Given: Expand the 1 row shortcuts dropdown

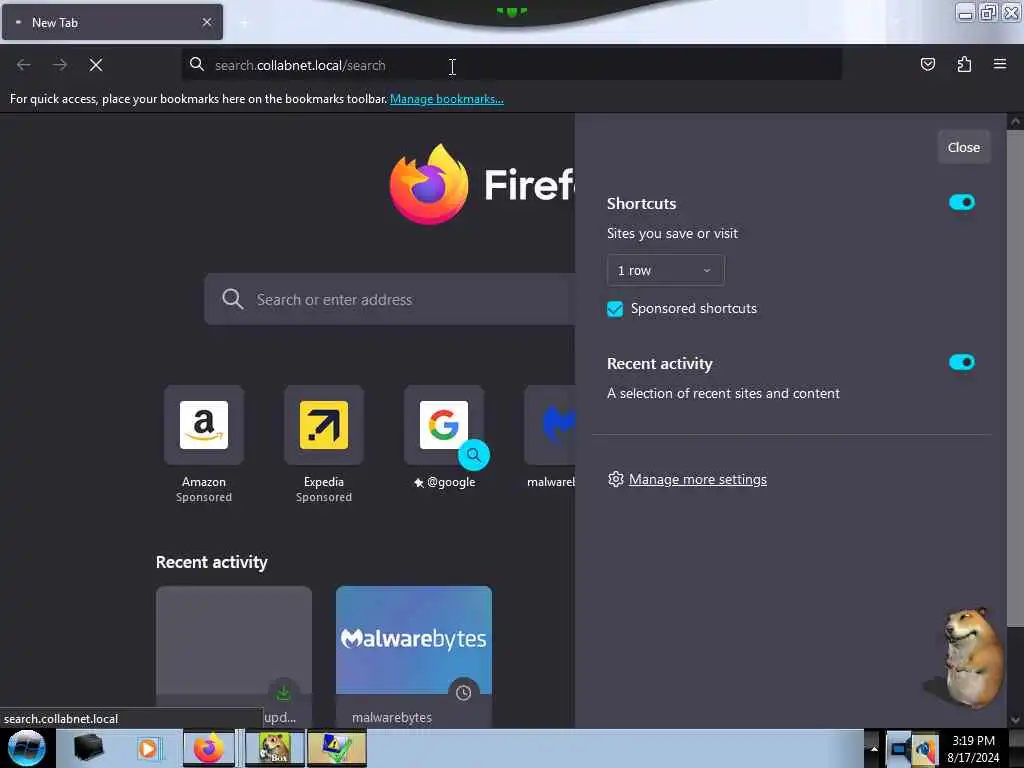Looking at the screenshot, I should 665,270.
